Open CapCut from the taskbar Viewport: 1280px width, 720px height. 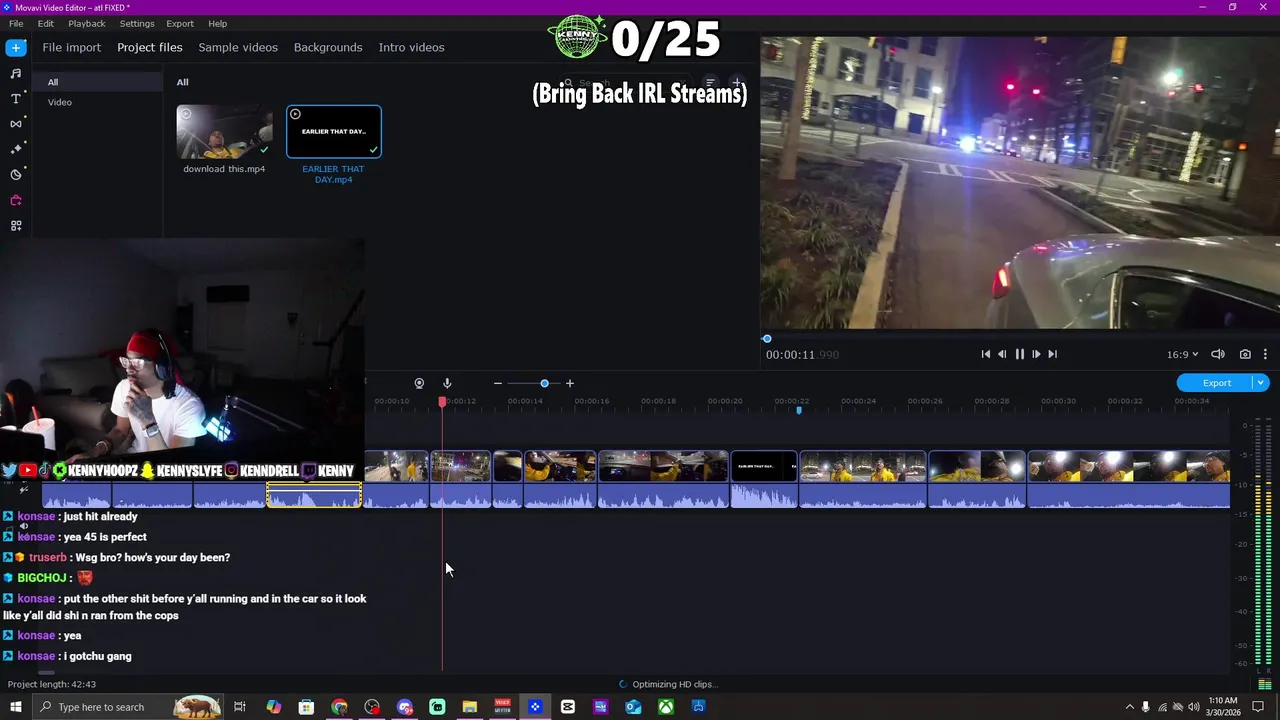click(568, 707)
